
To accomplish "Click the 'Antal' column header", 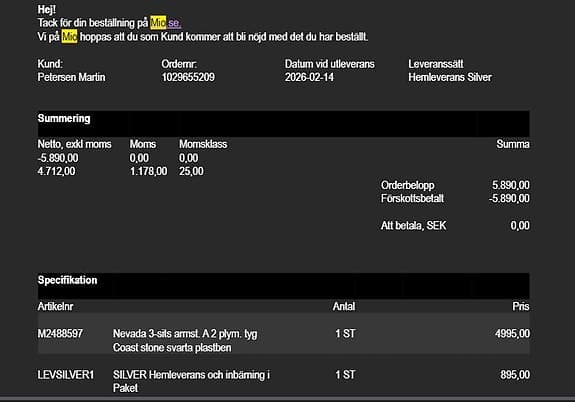I will [344, 306].
